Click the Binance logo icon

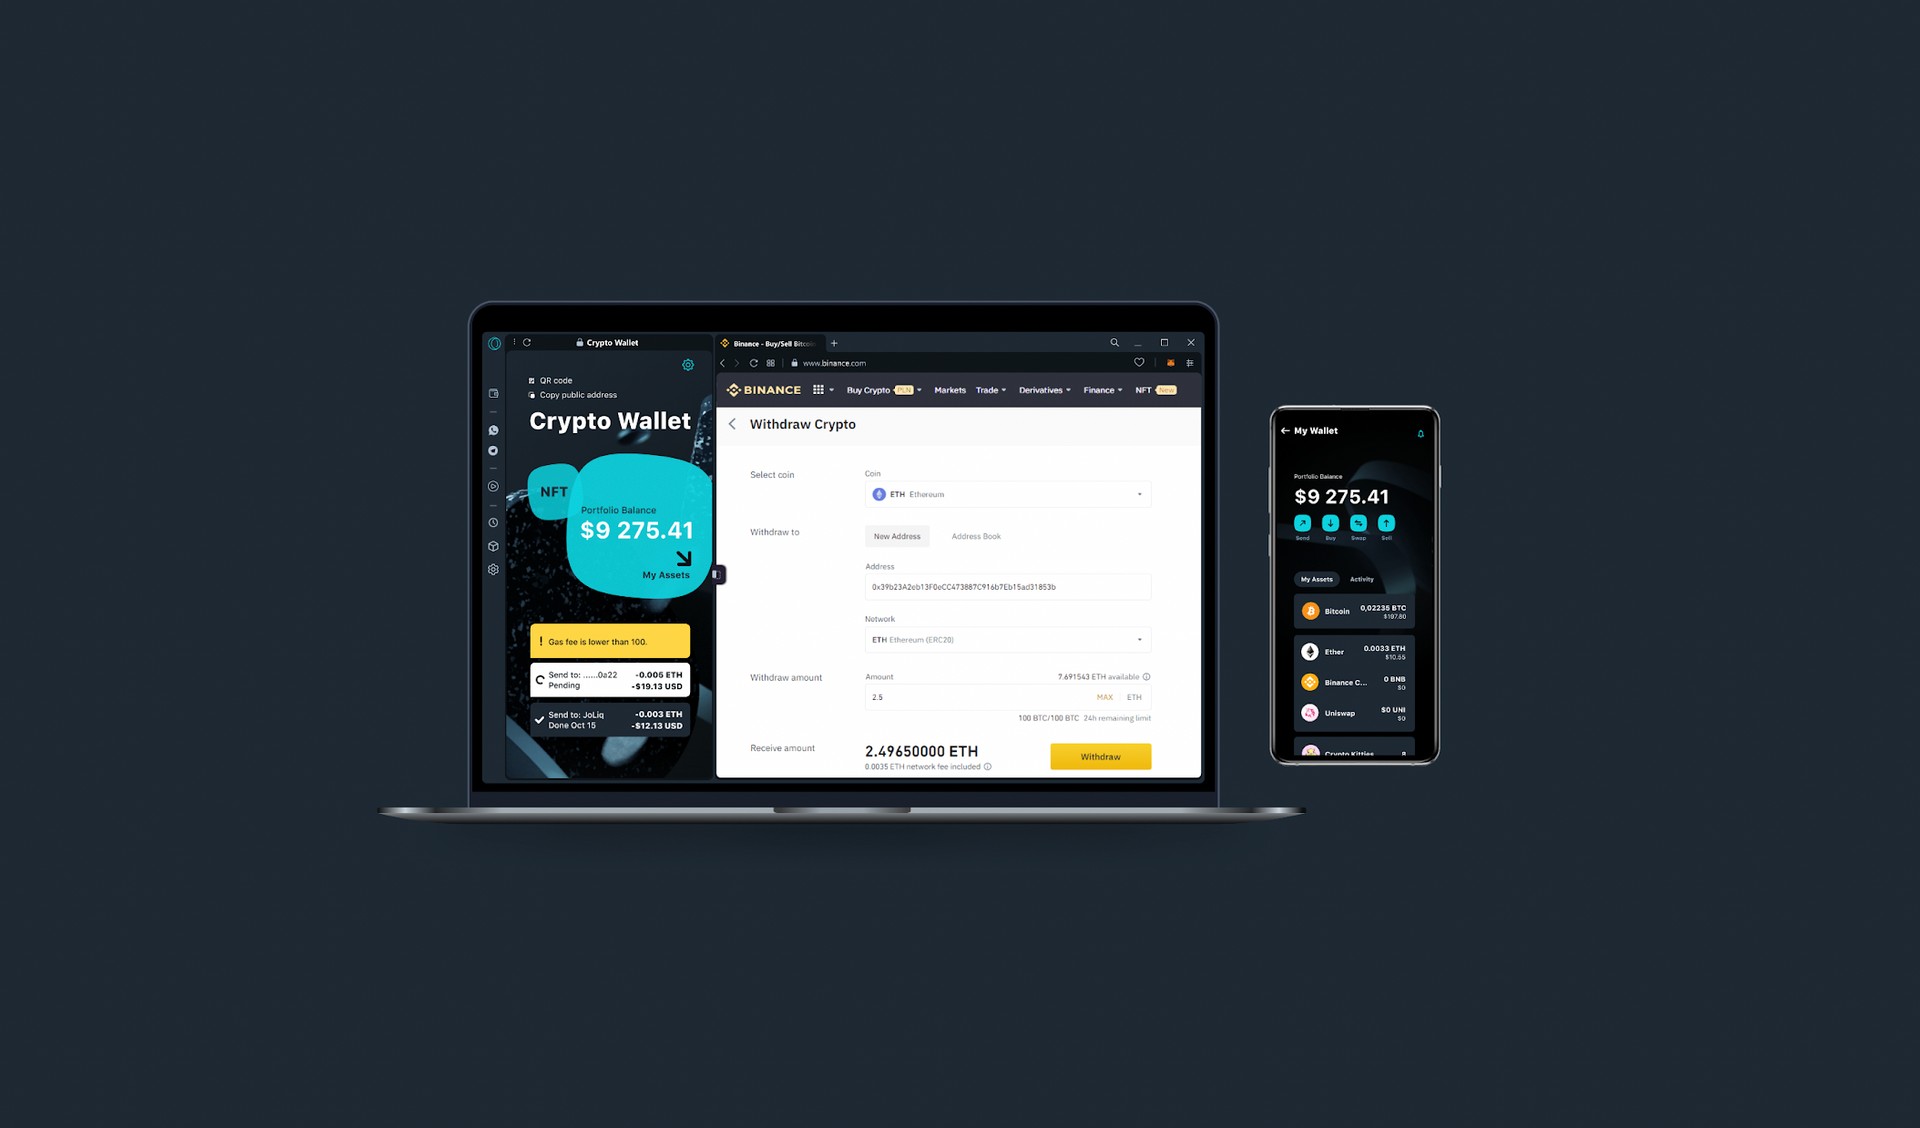[x=732, y=389]
